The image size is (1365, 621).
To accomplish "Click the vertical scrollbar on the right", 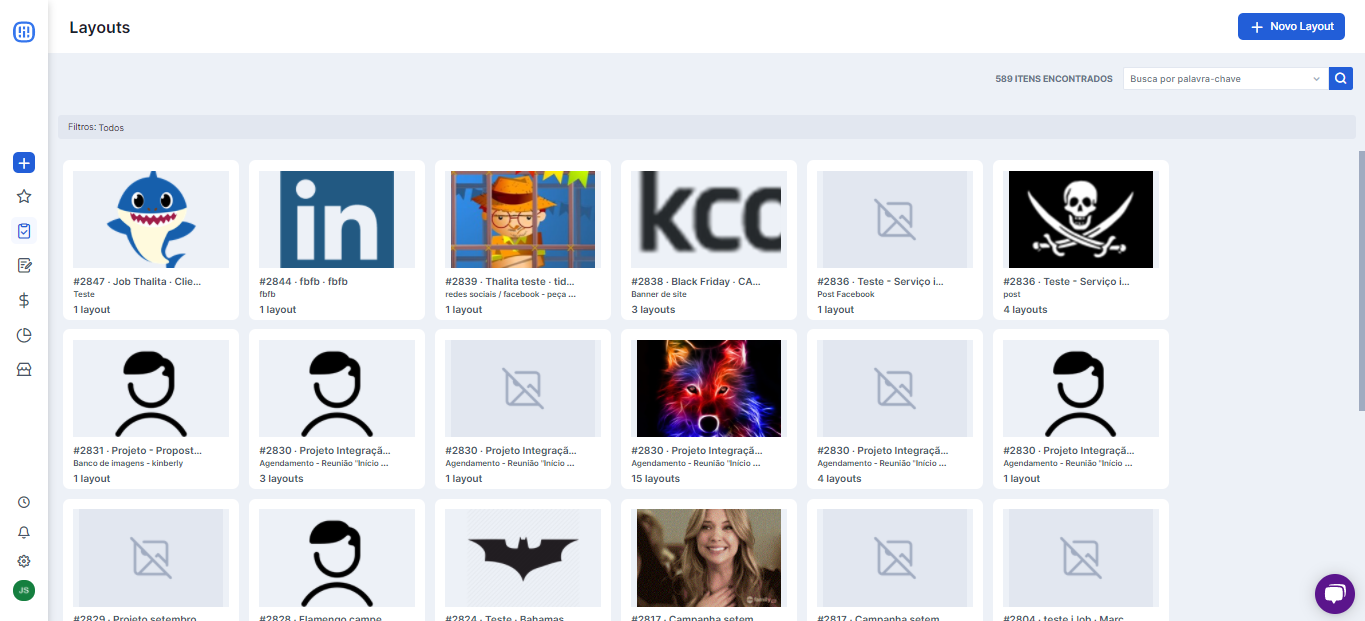I will tap(1361, 280).
